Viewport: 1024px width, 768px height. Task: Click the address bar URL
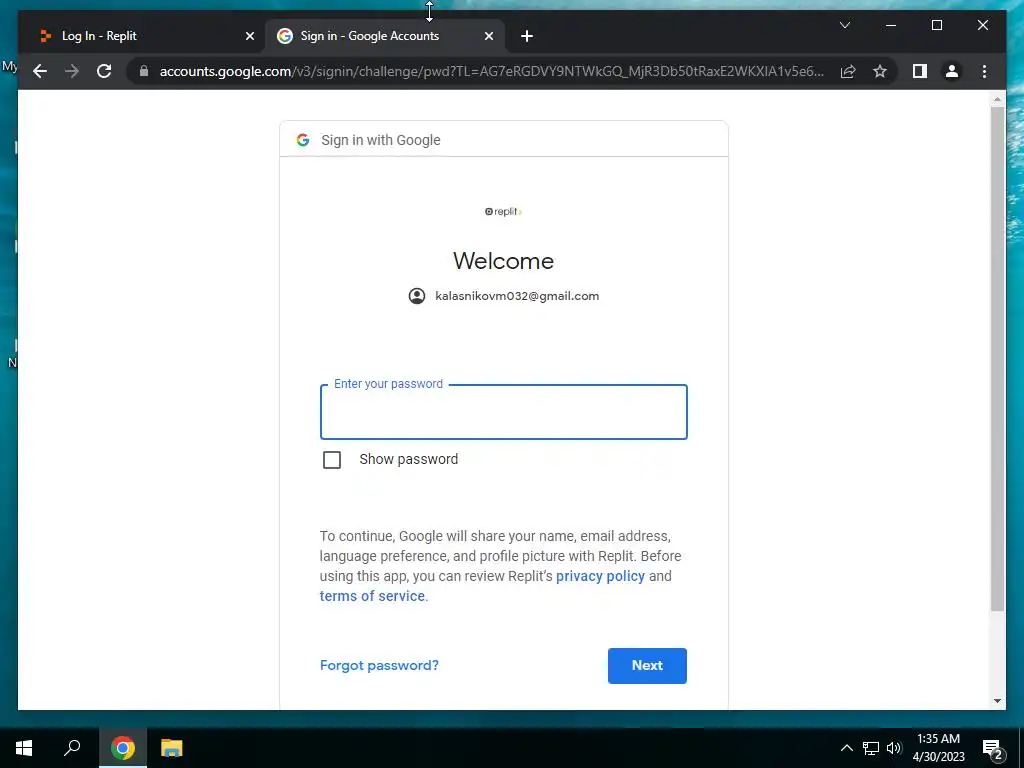tap(491, 71)
